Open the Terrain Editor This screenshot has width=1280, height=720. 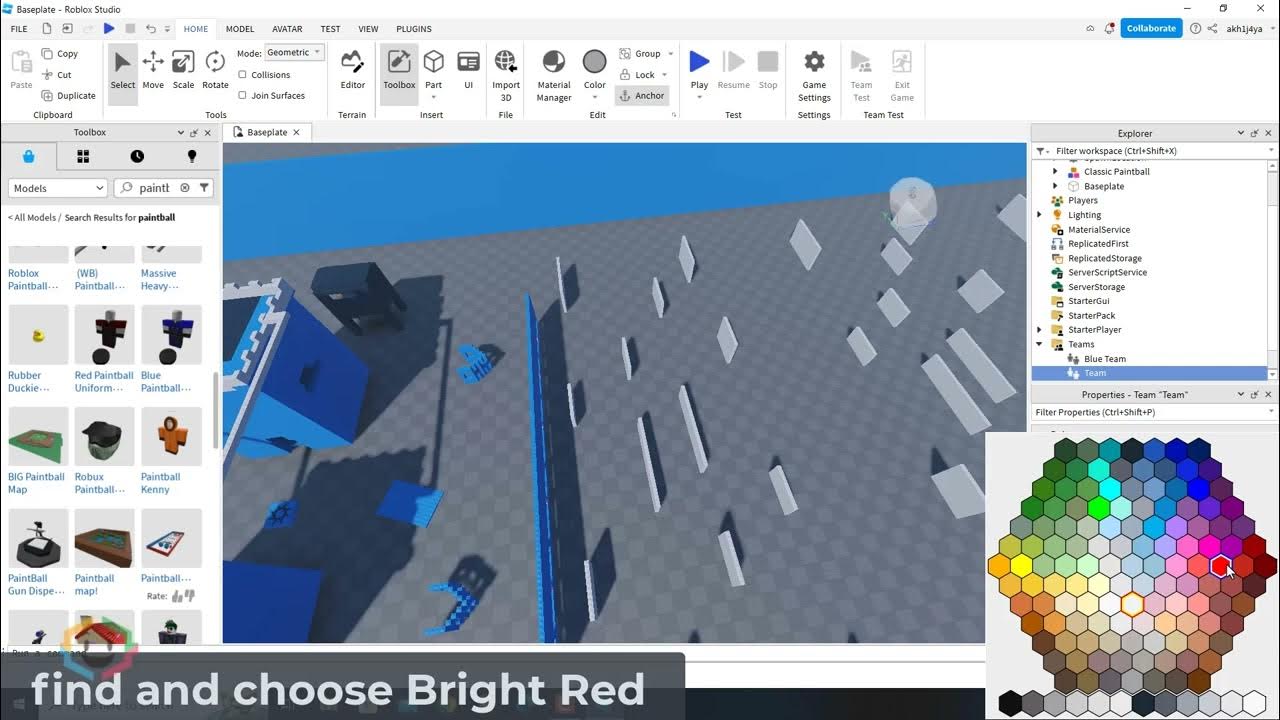(353, 70)
